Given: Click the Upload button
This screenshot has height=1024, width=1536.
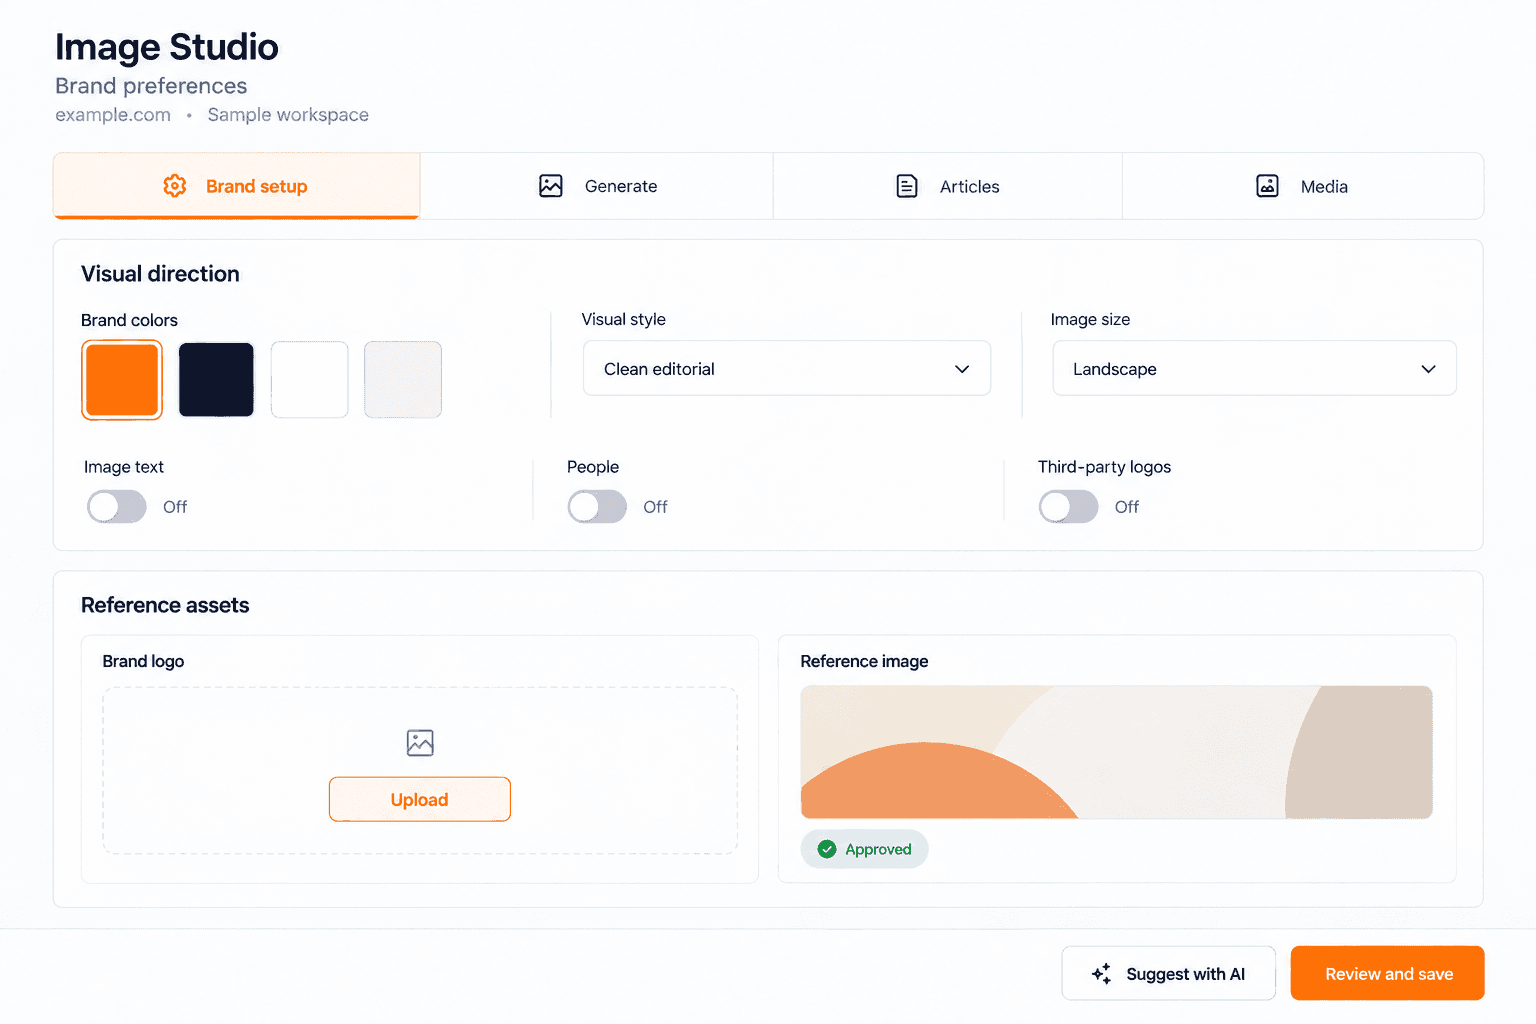Looking at the screenshot, I should (x=420, y=799).
